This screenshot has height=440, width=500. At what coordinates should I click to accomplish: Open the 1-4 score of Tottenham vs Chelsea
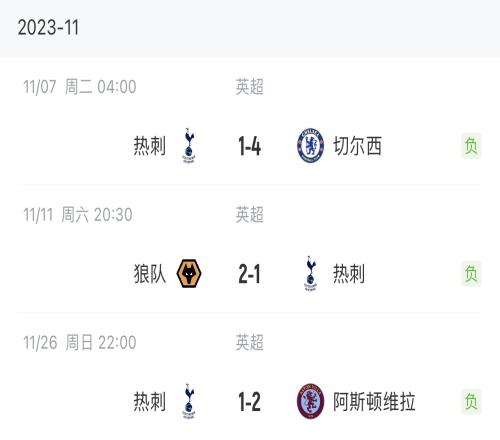coord(249,146)
